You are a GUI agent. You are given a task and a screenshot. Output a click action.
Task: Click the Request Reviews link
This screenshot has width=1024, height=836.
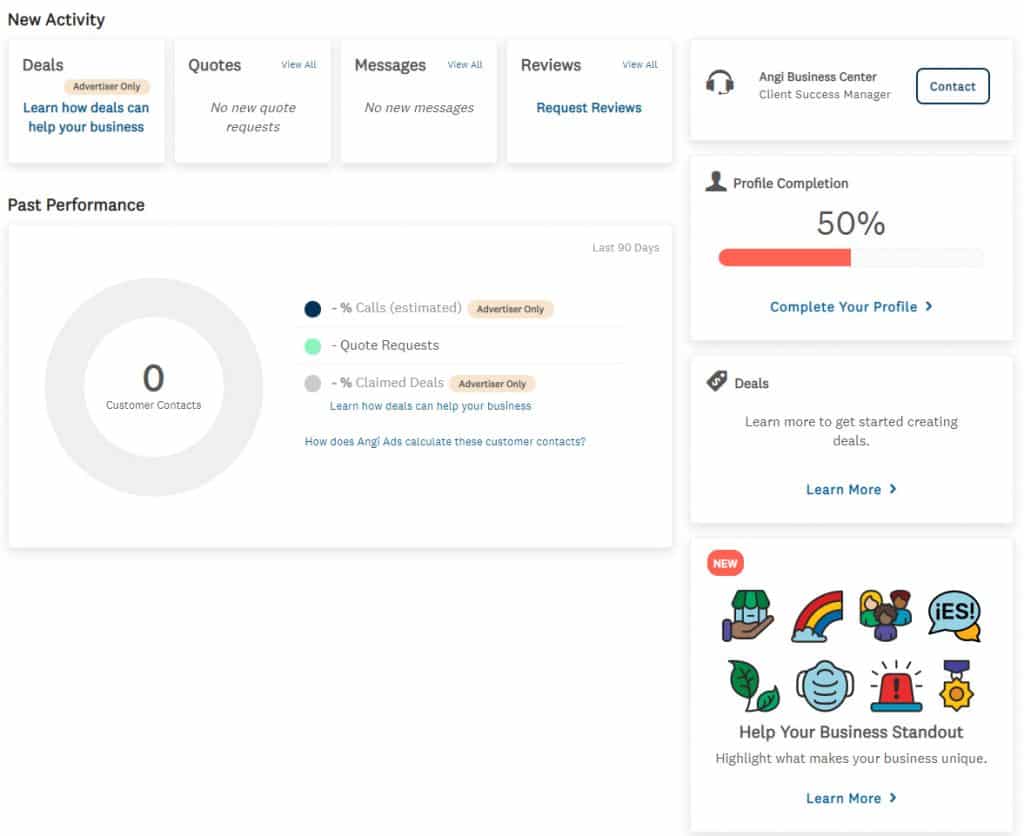589,108
